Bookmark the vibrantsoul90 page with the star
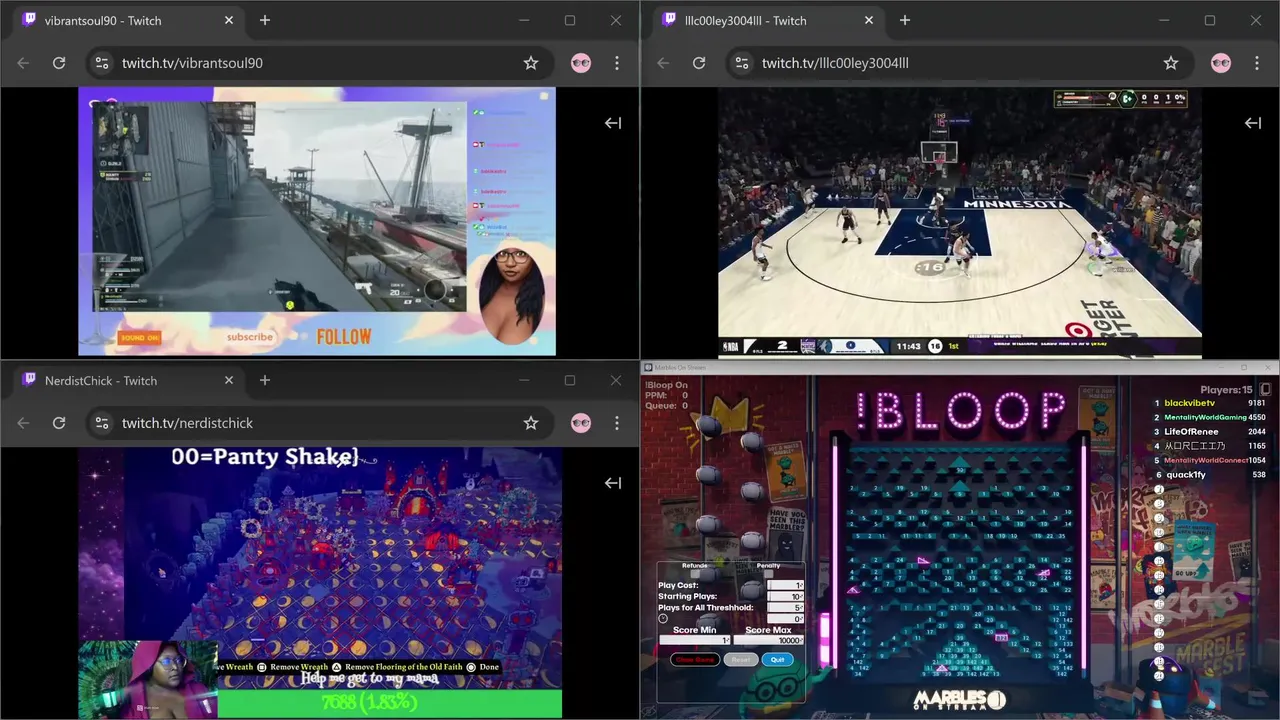Image resolution: width=1280 pixels, height=720 pixels. pyautogui.click(x=531, y=63)
